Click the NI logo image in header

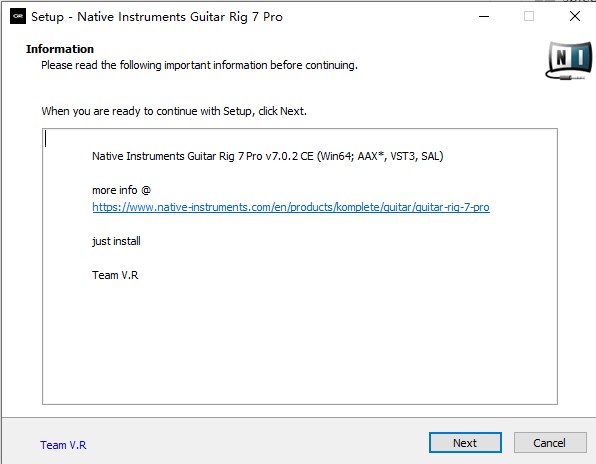[x=569, y=60]
